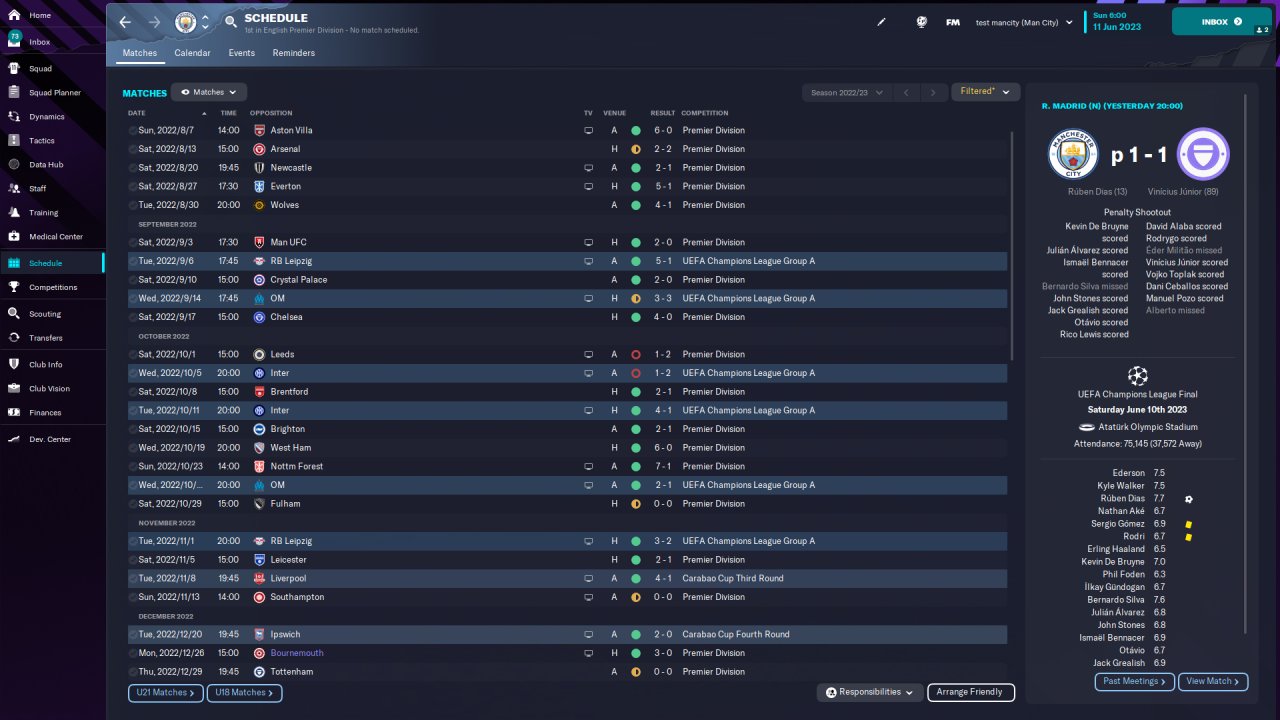Tick the marker on Aston Villa row
Image resolution: width=1280 pixels, height=720 pixels.
132,131
